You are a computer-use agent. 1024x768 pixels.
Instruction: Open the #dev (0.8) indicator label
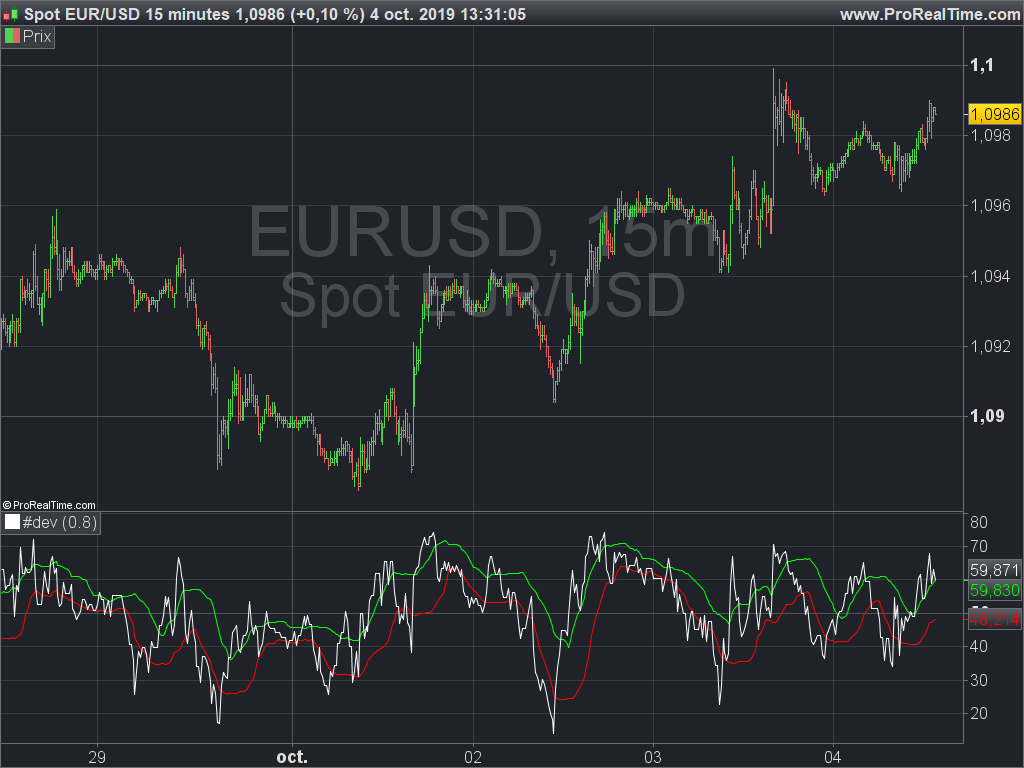(59, 522)
